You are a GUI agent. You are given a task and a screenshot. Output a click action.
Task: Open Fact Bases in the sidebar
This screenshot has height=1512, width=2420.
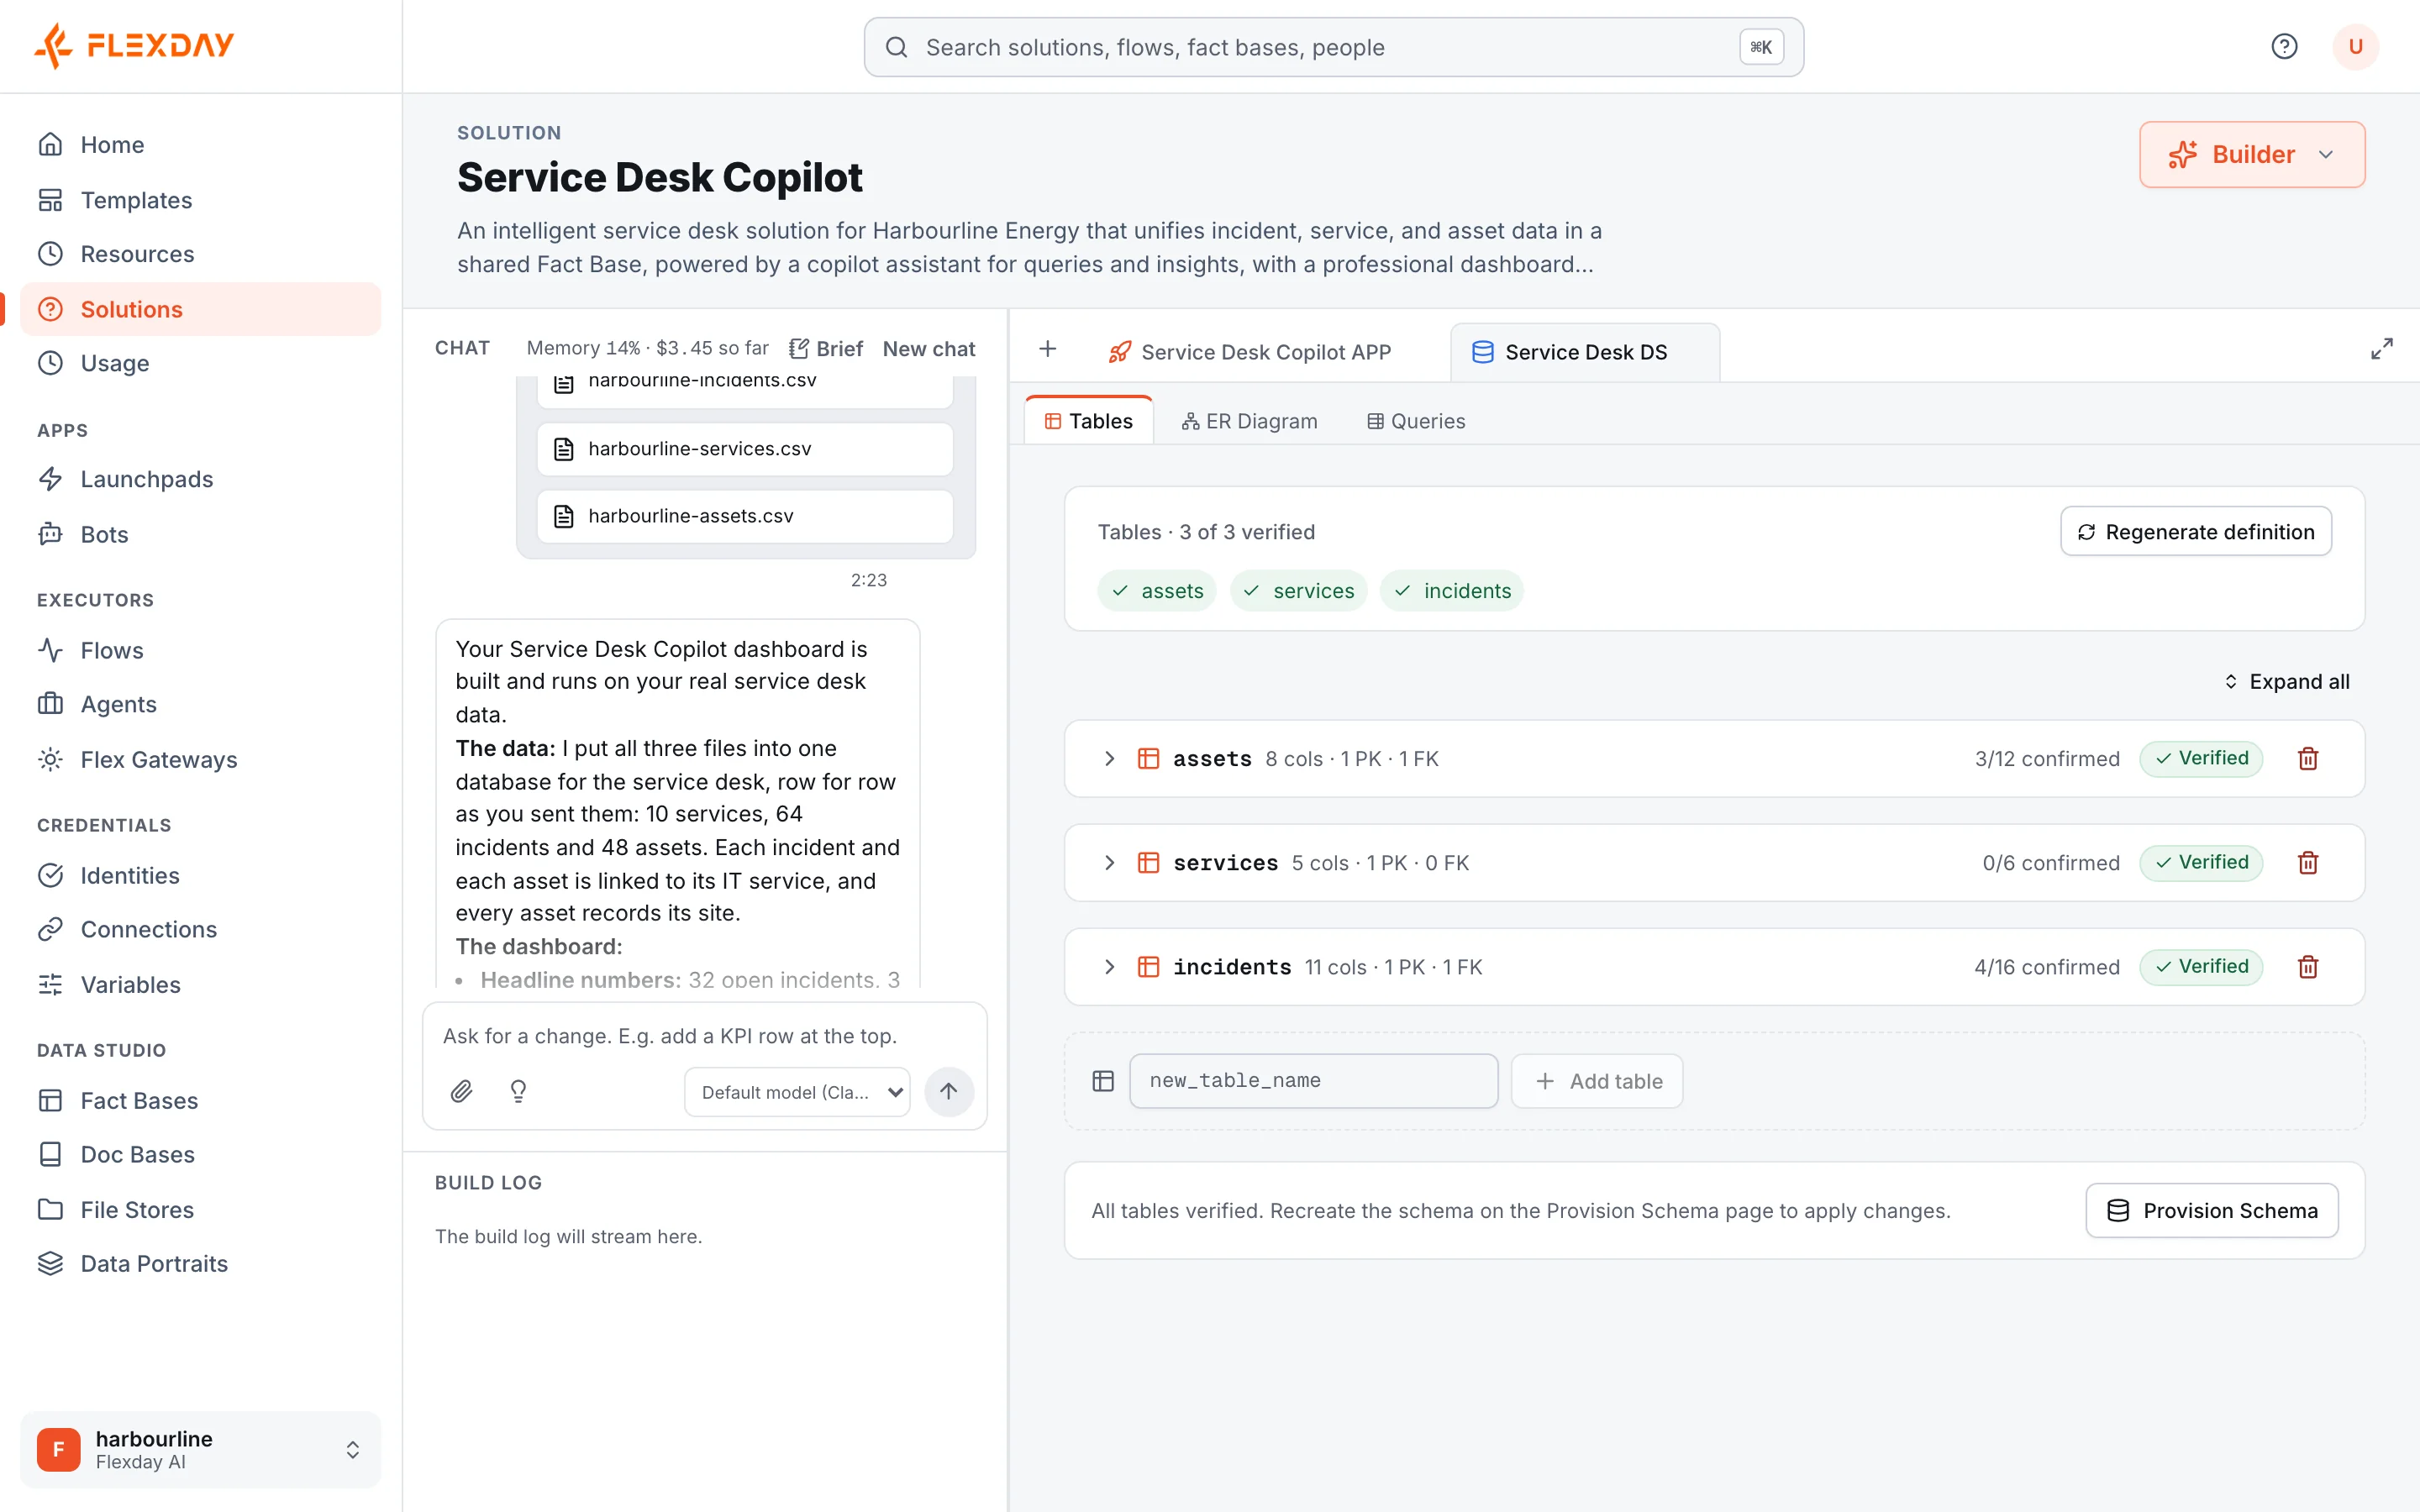pyautogui.click(x=200, y=1100)
